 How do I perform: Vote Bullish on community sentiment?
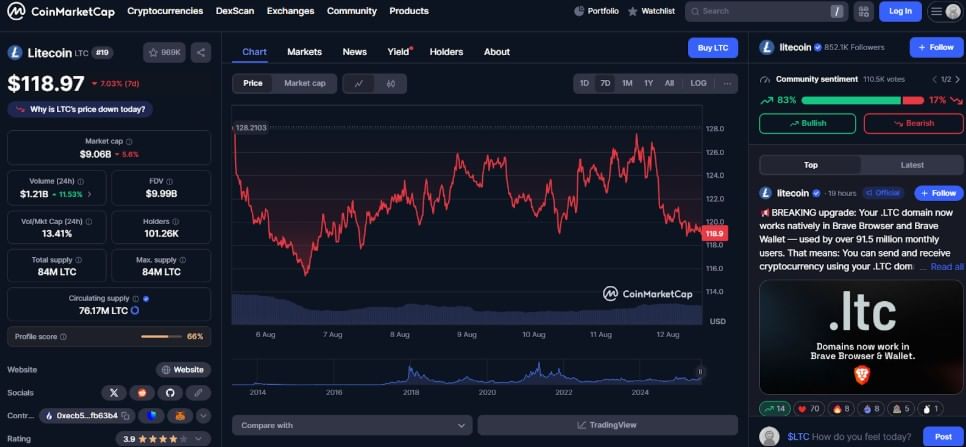tap(807, 123)
